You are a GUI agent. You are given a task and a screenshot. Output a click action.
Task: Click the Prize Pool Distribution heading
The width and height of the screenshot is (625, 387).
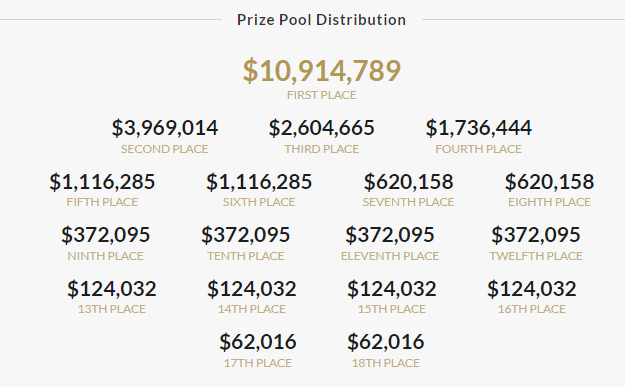click(321, 20)
